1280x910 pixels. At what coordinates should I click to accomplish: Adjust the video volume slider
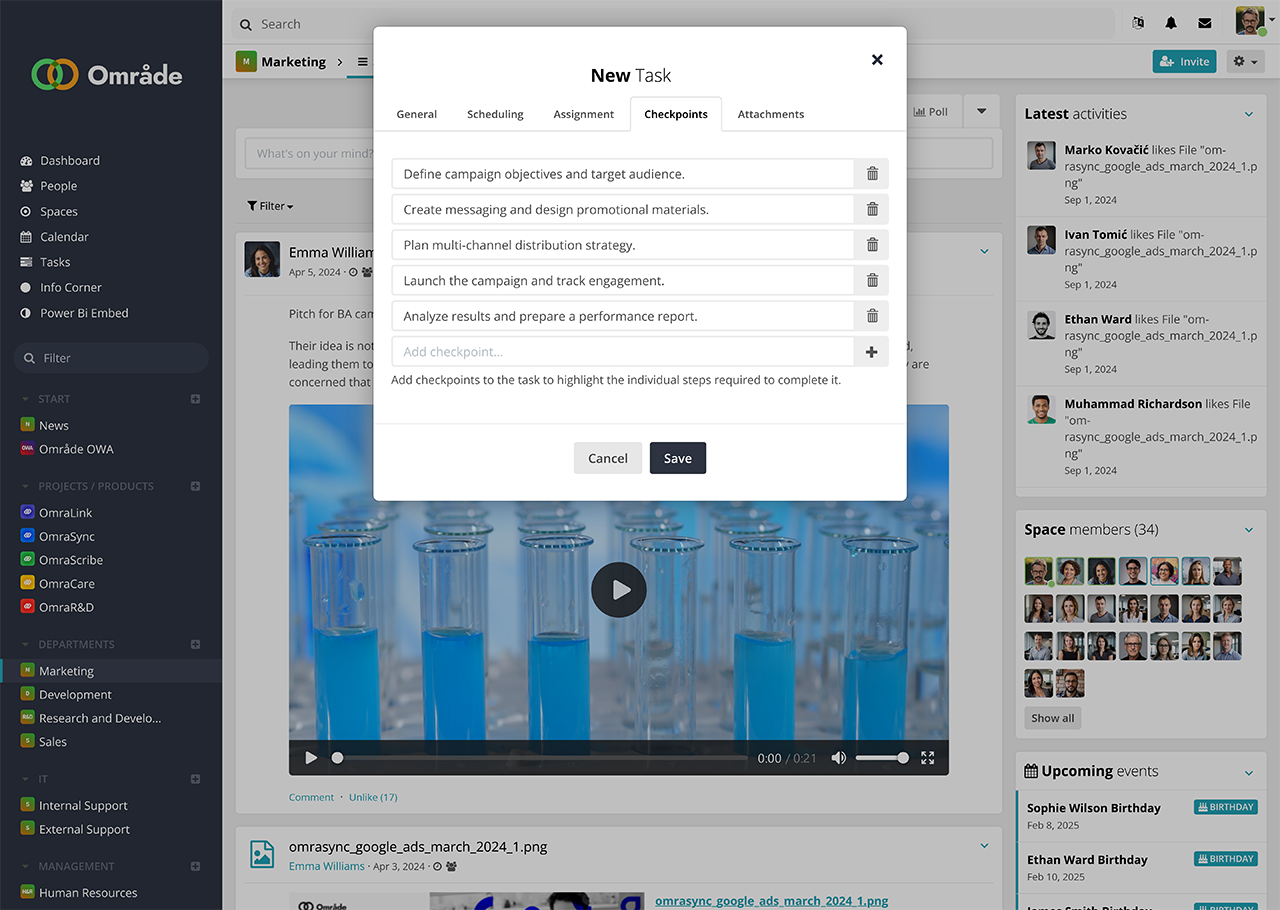pos(881,758)
